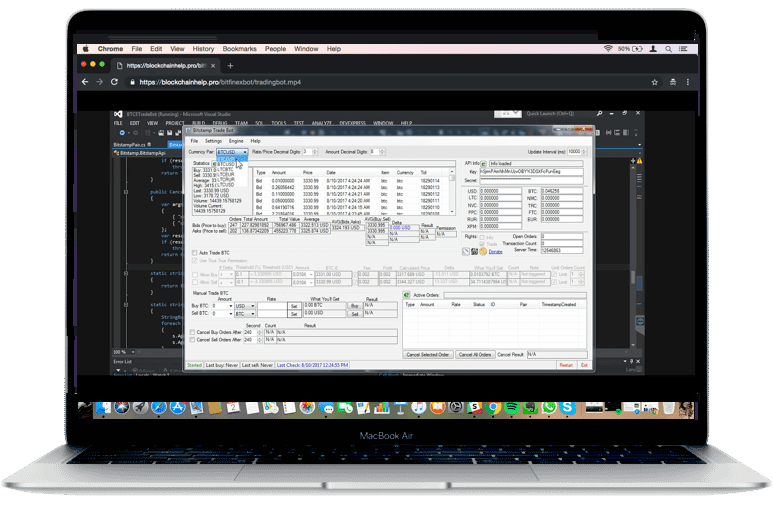
Task: Click the Cancel All Orders button
Action: pos(475,355)
